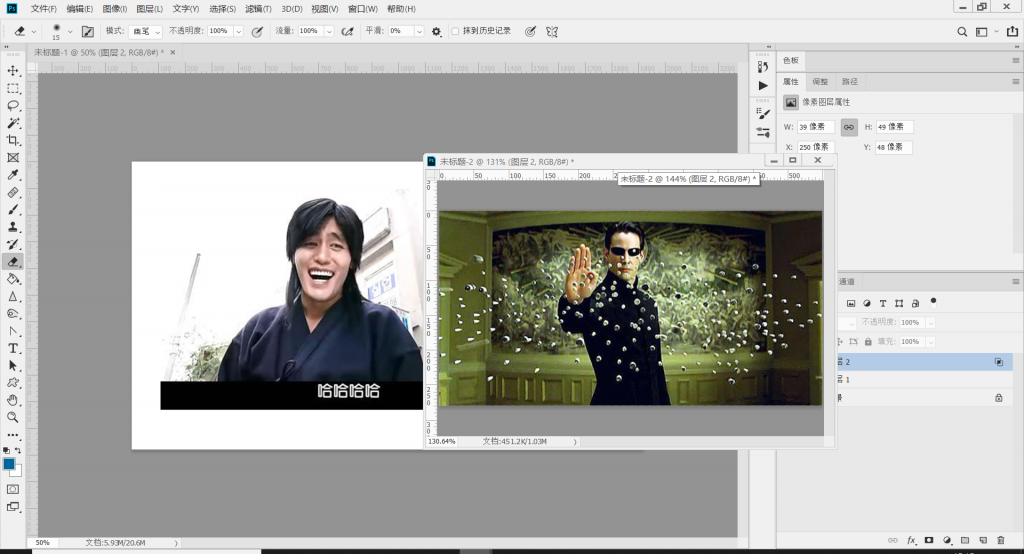Select the Eraser tool in toolbox
The height and width of the screenshot is (554, 1024).
[x=13, y=261]
